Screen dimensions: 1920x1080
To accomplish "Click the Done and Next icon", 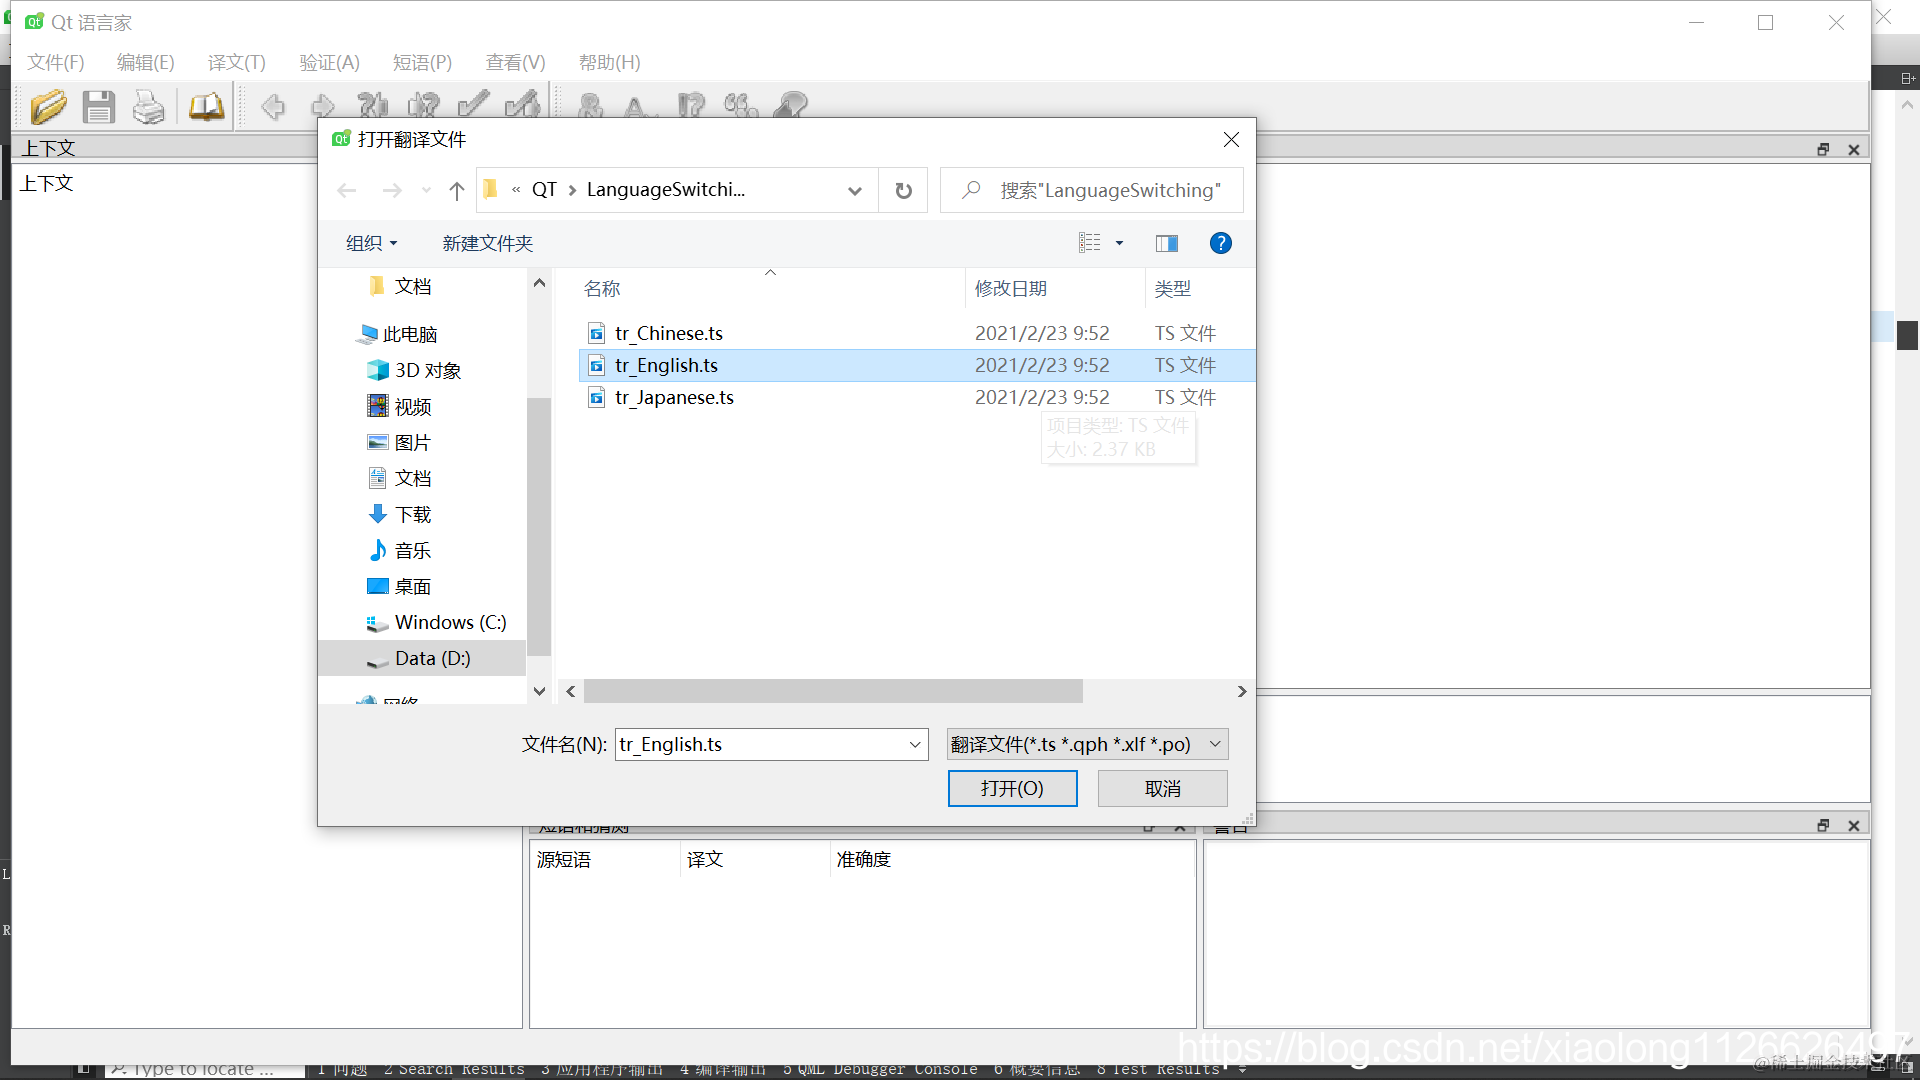I will pos(523,104).
